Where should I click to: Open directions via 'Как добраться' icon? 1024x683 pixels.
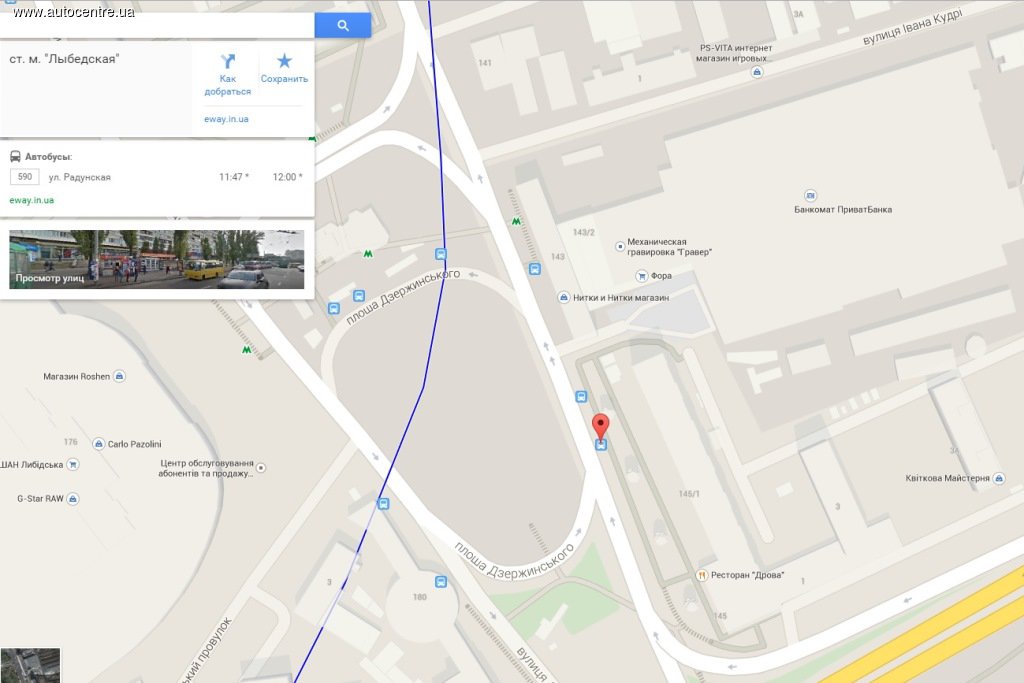(227, 61)
